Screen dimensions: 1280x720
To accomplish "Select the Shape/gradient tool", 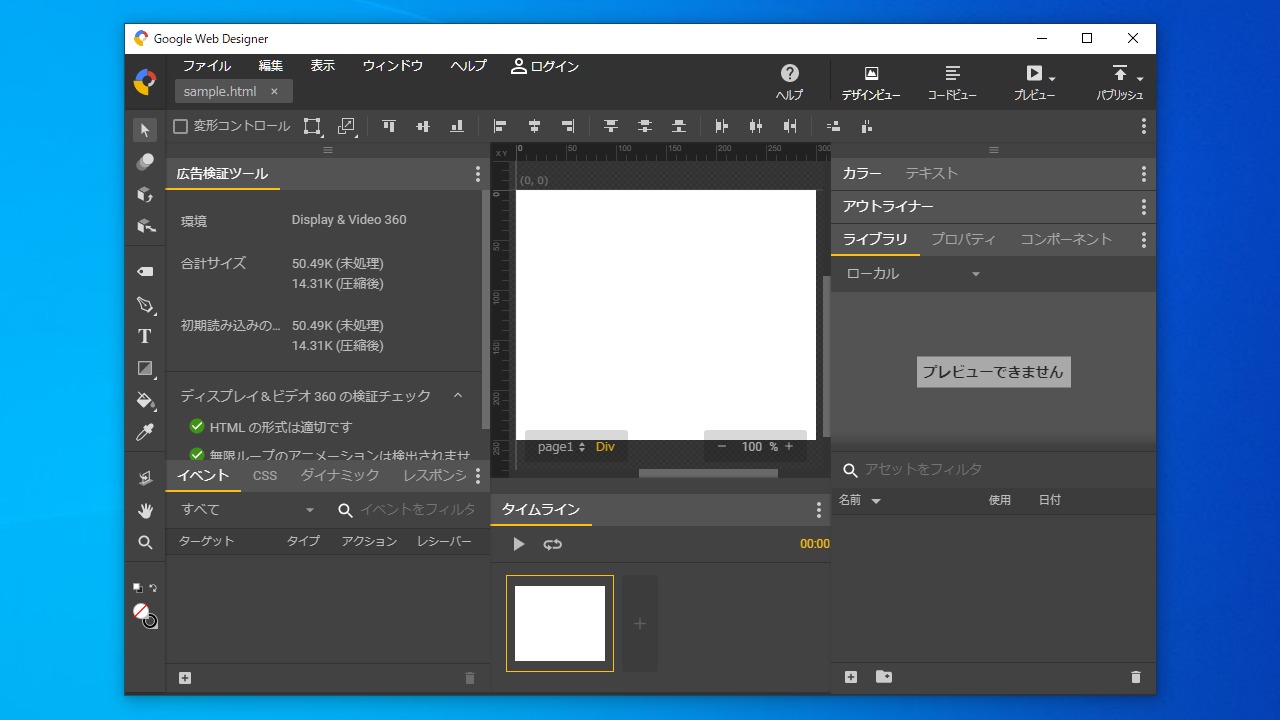I will [x=145, y=368].
